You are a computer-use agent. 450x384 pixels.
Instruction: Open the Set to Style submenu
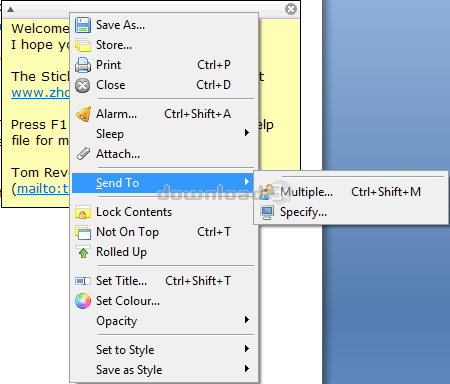165,350
